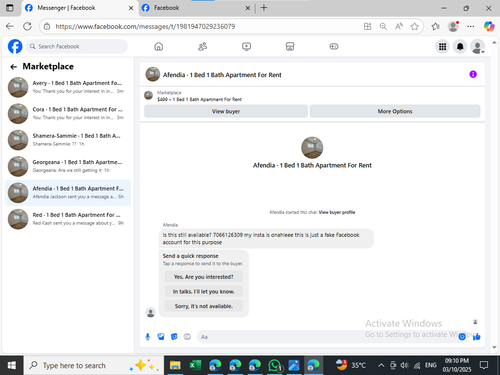Viewport: 500px width, 375px height.
Task: Open the Windows notification center
Action: coord(484,365)
